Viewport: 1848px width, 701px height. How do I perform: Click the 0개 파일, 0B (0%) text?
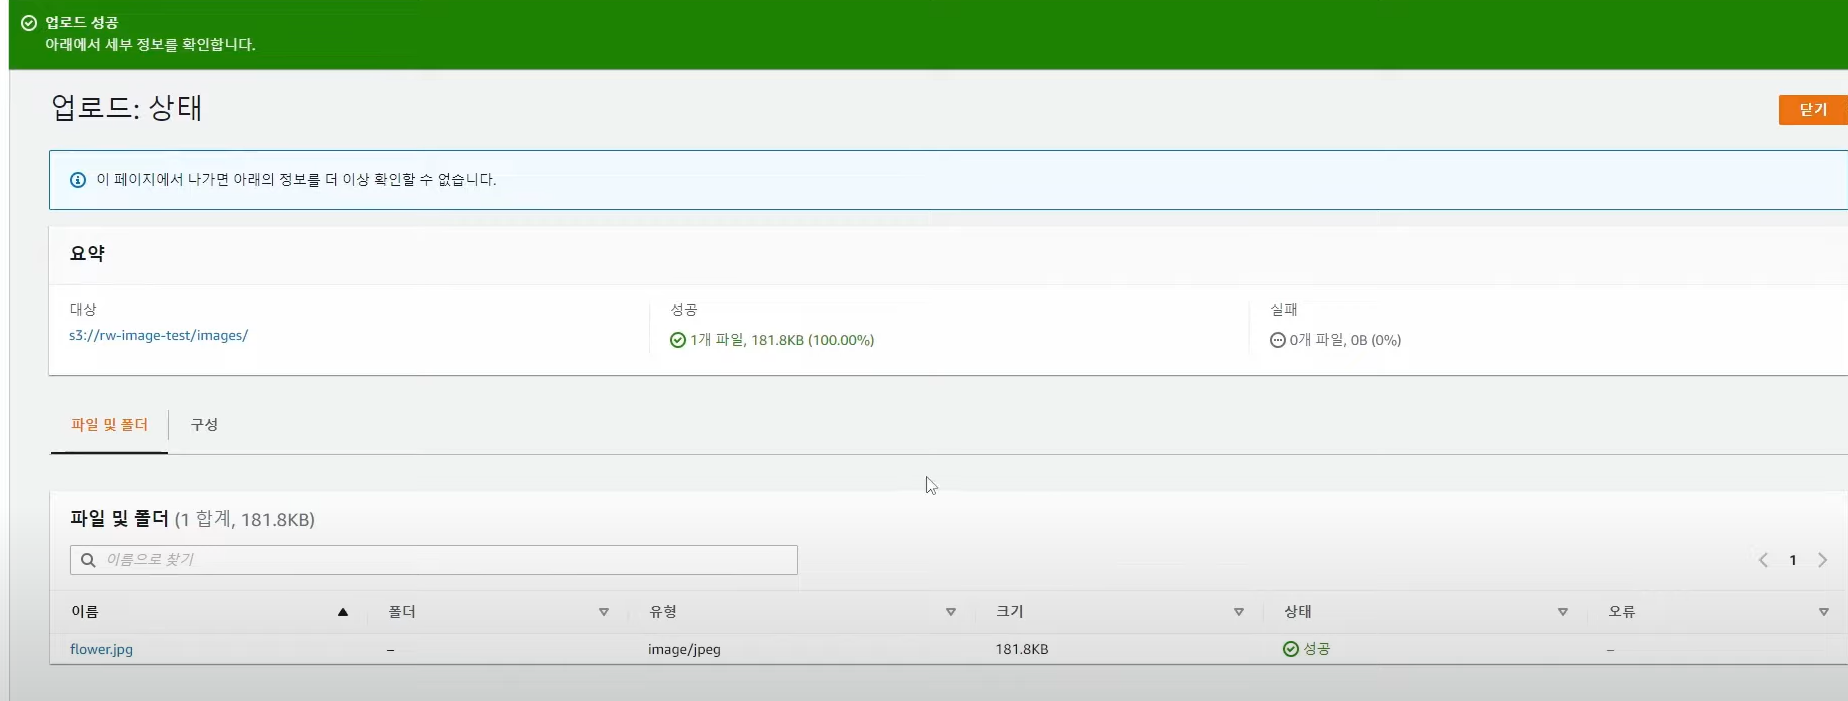click(1345, 340)
